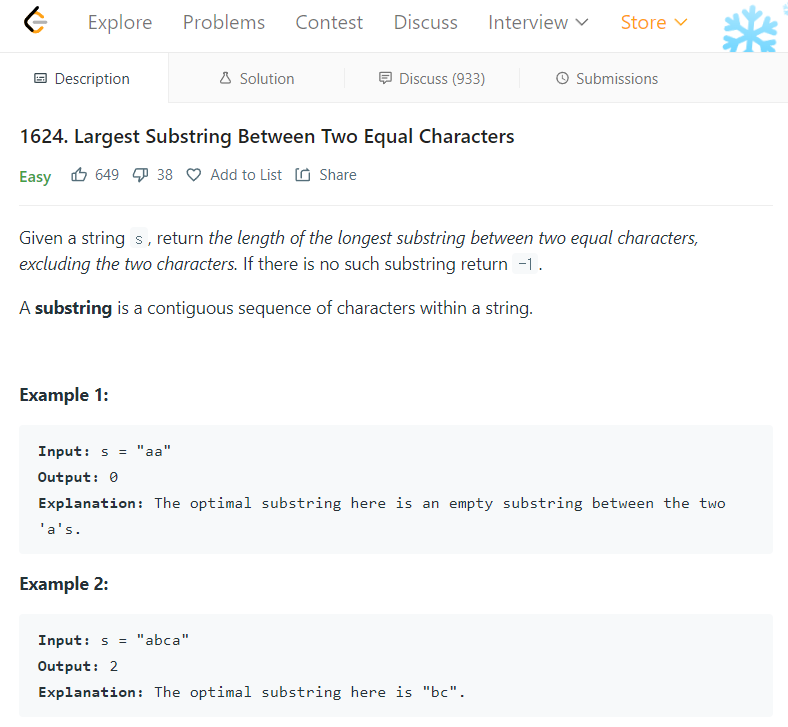788x727 pixels.
Task: Click the flask icon beside Solution
Action: click(226, 78)
